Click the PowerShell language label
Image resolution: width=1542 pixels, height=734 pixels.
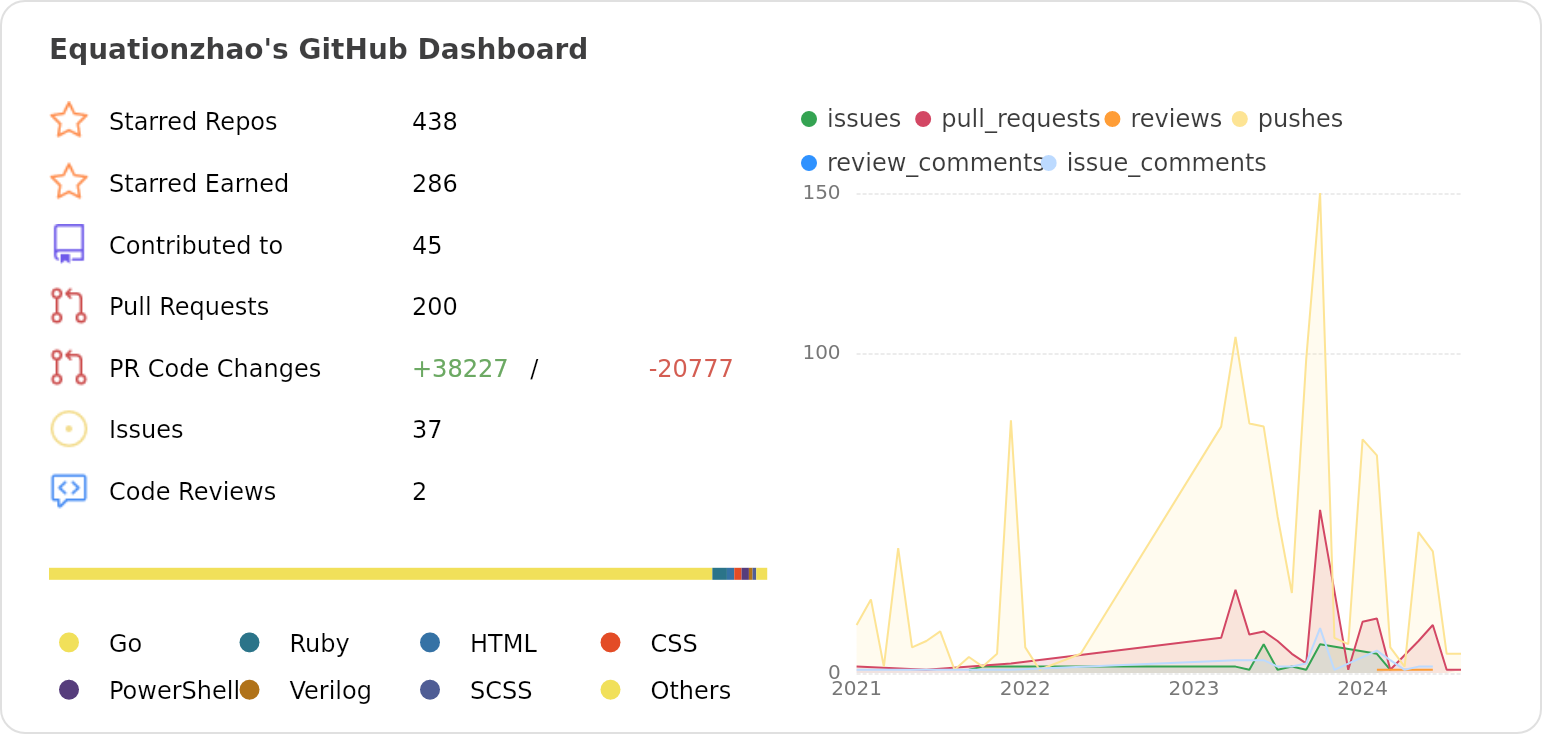(x=174, y=691)
